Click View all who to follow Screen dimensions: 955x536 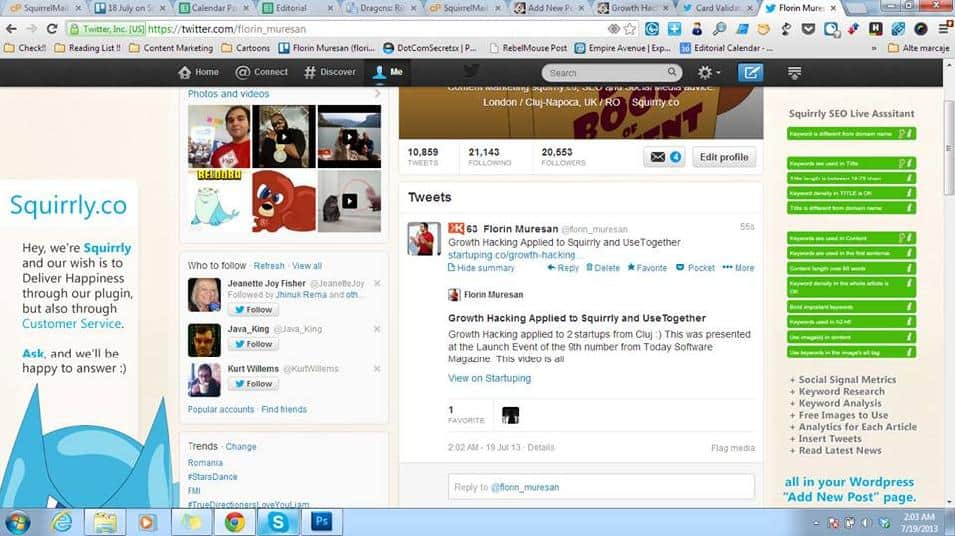point(307,266)
